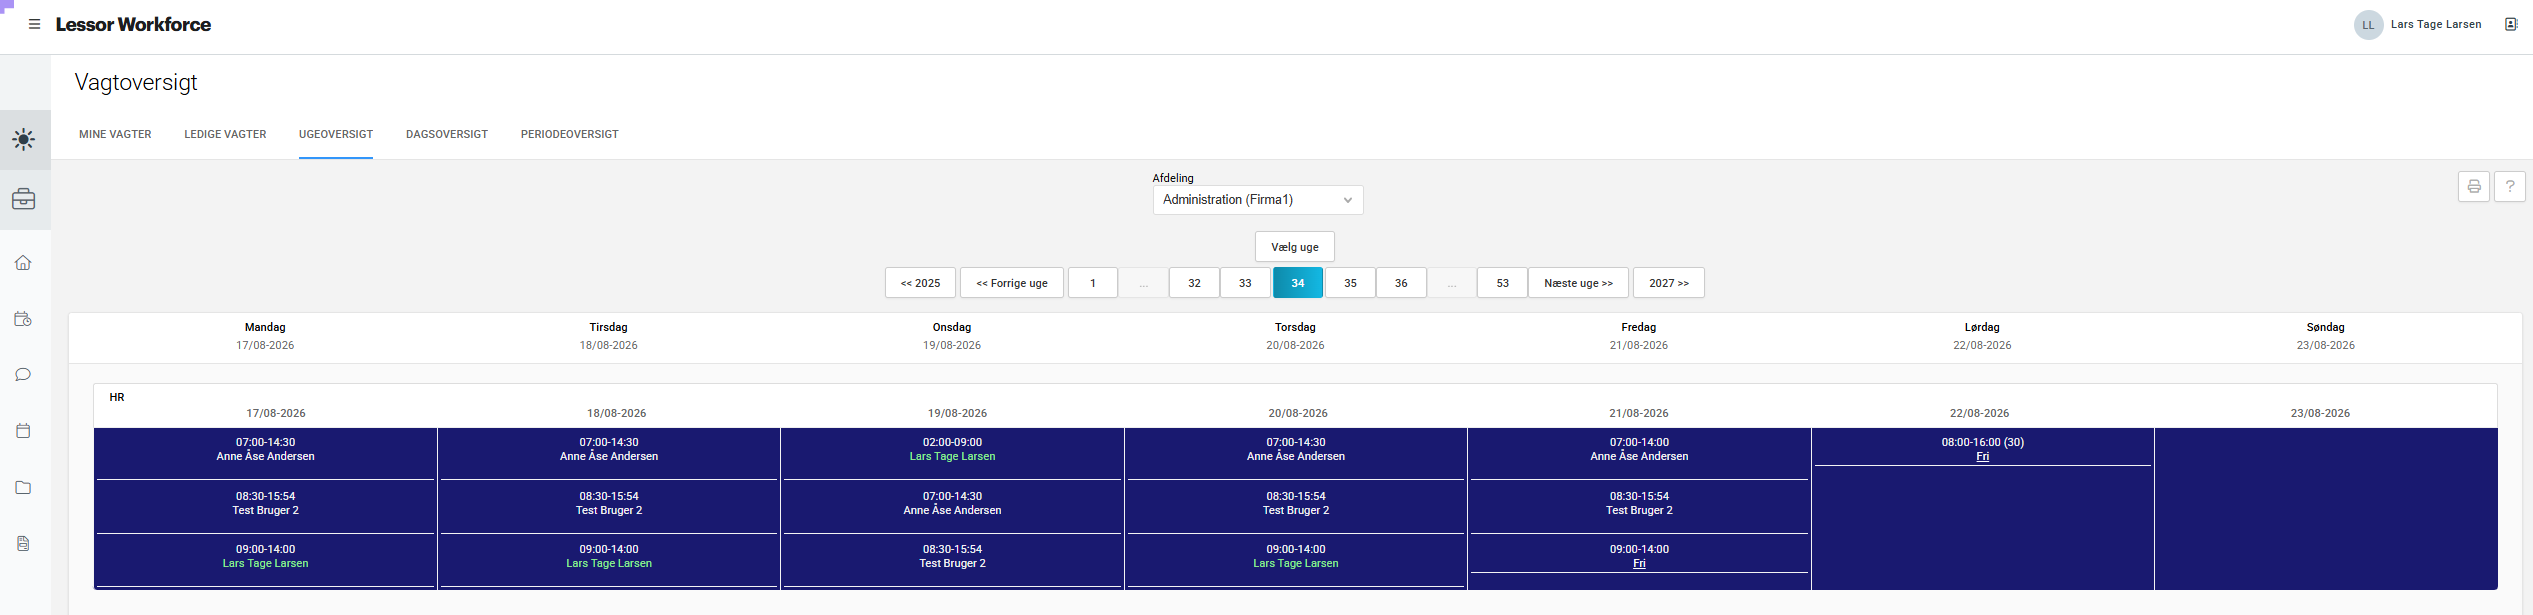Viewport: 2533px width, 615px height.
Task: Select current week 34
Action: click(1298, 283)
